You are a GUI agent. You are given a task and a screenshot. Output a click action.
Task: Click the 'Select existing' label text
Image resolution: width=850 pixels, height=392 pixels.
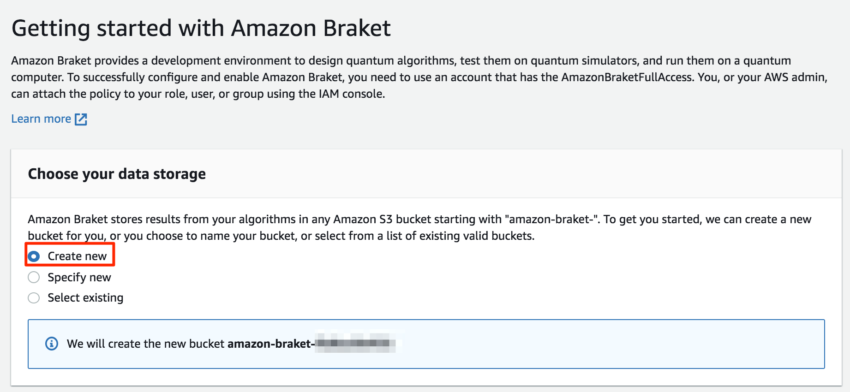point(85,298)
